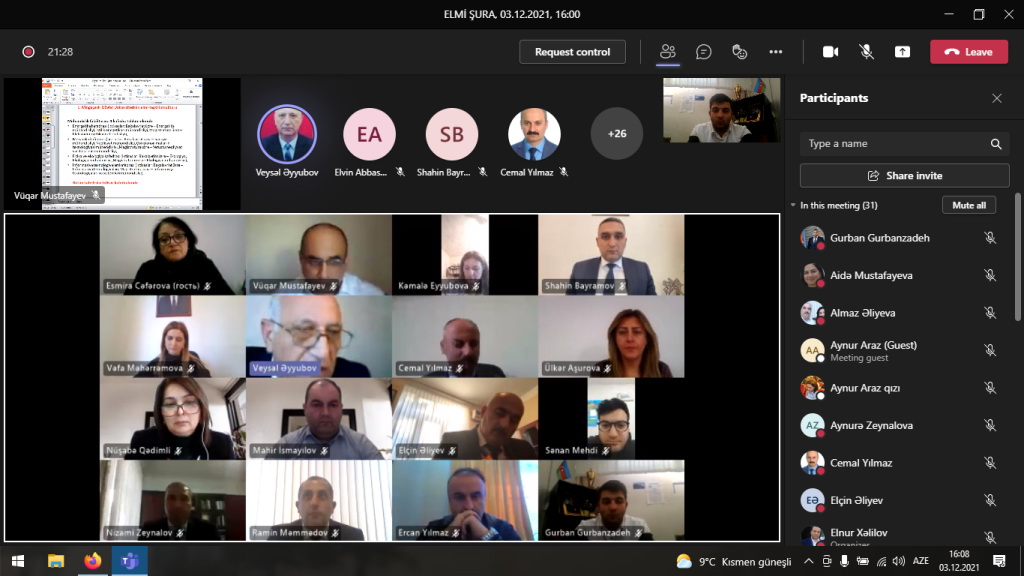Viewport: 1024px width, 576px height.
Task: Open the conversation chat icon
Action: [703, 52]
